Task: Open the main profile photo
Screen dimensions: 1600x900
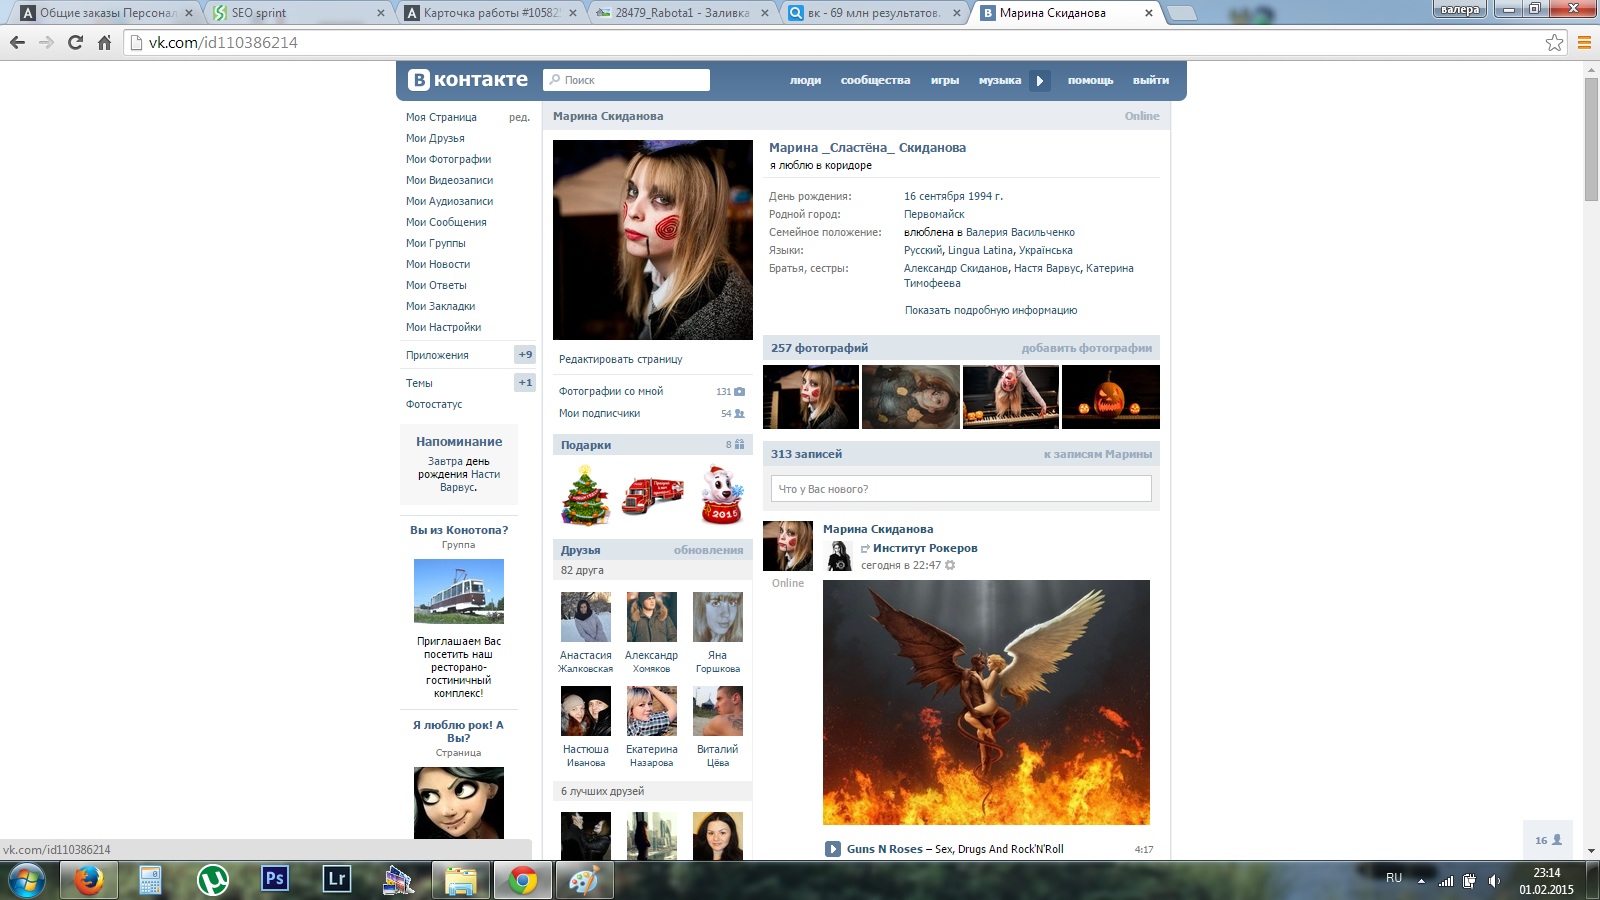Action: pyautogui.click(x=653, y=240)
